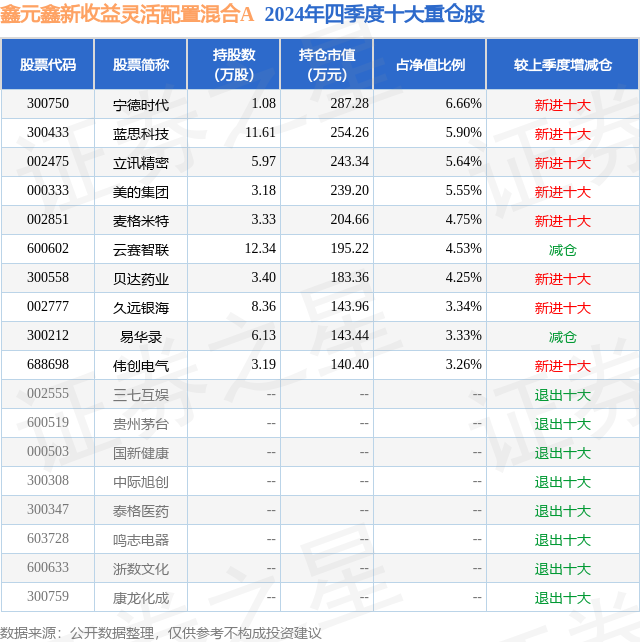
Task: Click share count 12.34
Action: pos(260,249)
